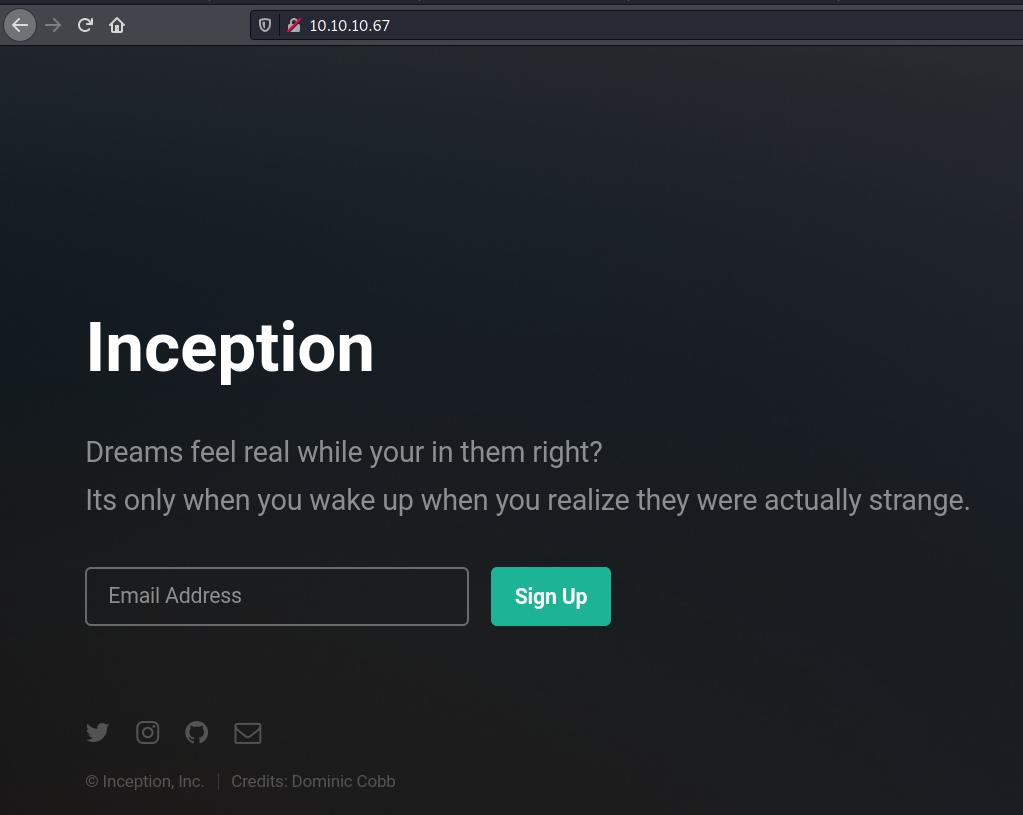
Task: Click the 'Its only when you wake' line
Action: coord(528,500)
